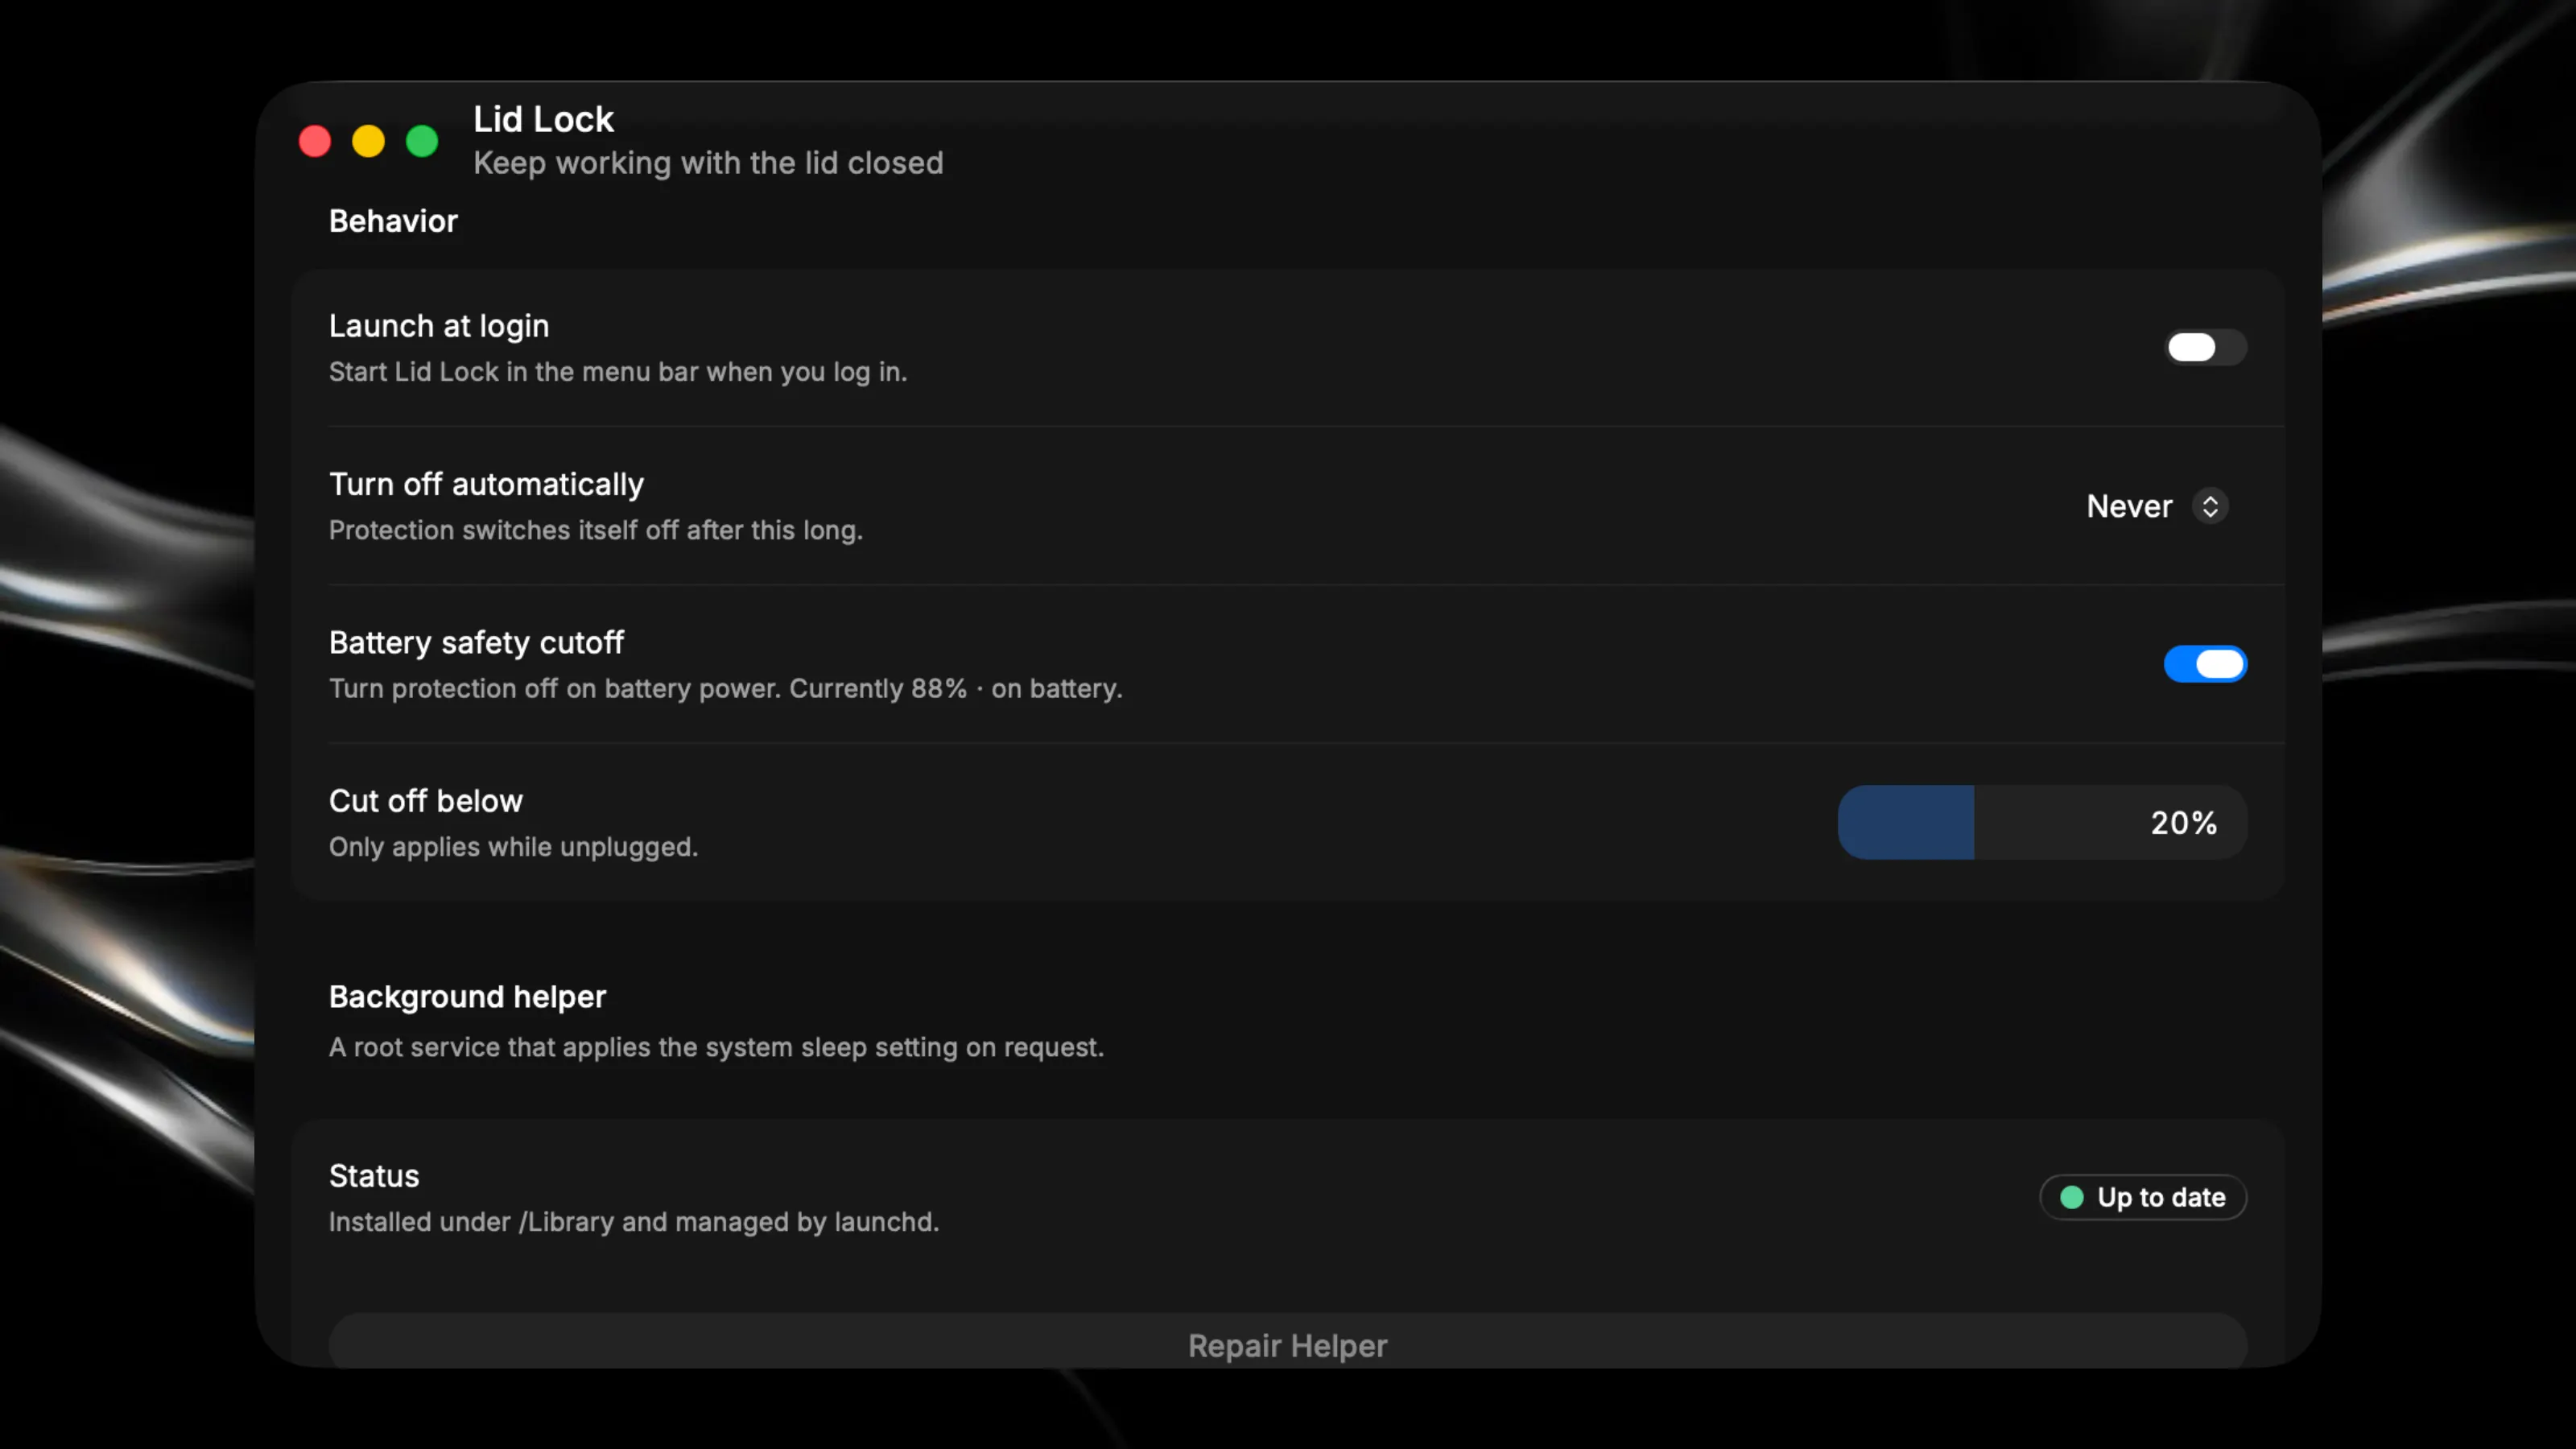Screen dimensions: 2576x1449
Task: Click the Cut off below label
Action: click(x=426, y=801)
